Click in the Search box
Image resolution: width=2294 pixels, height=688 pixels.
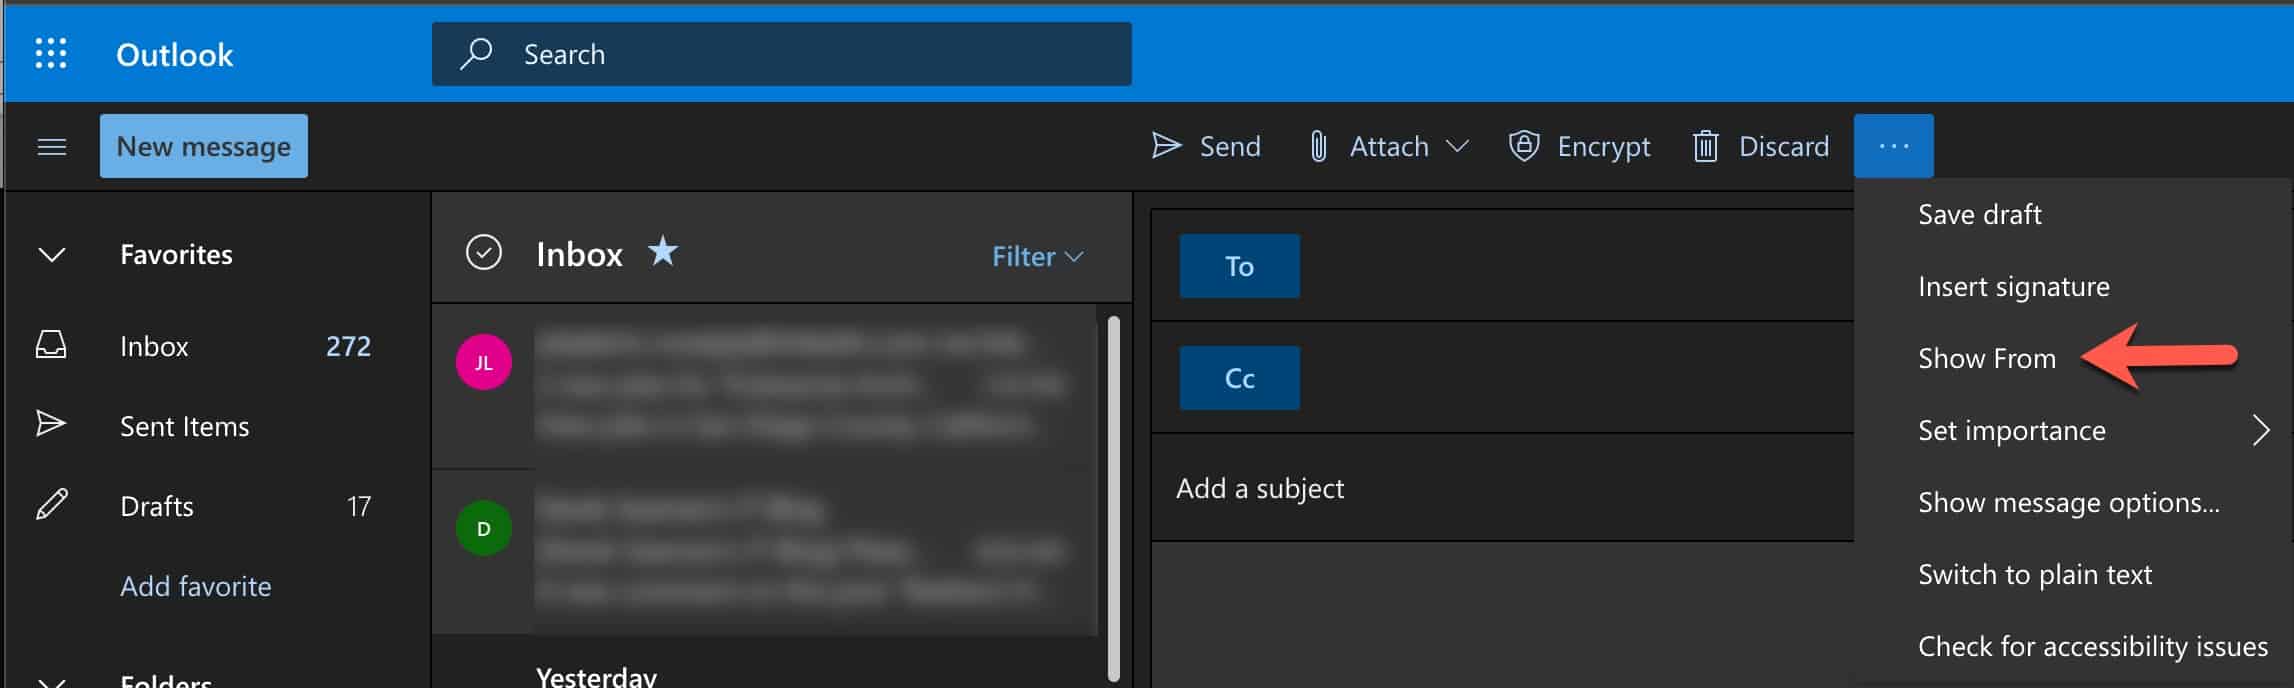pos(782,54)
